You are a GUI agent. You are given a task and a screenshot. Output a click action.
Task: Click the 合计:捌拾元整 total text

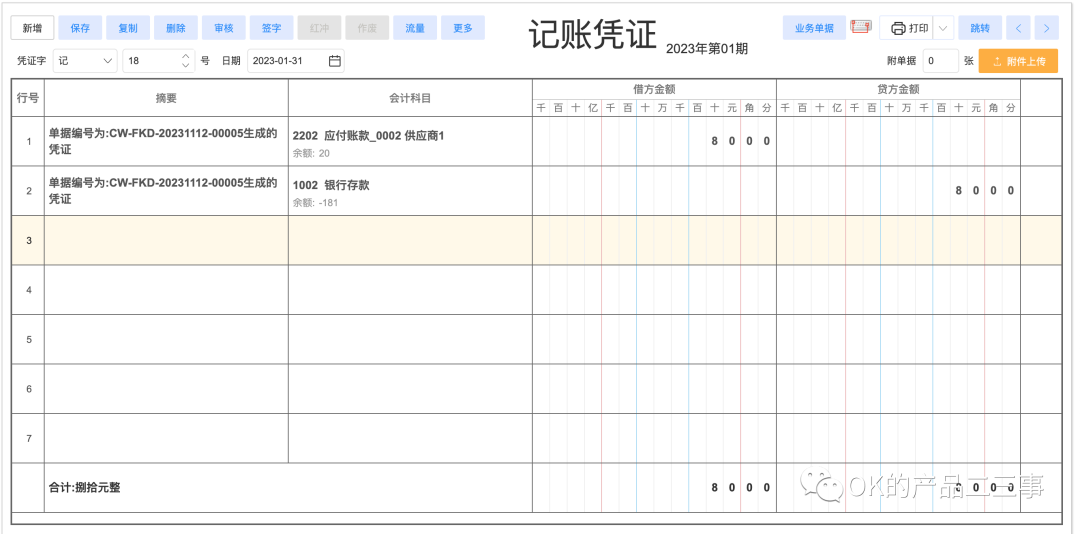[84, 487]
